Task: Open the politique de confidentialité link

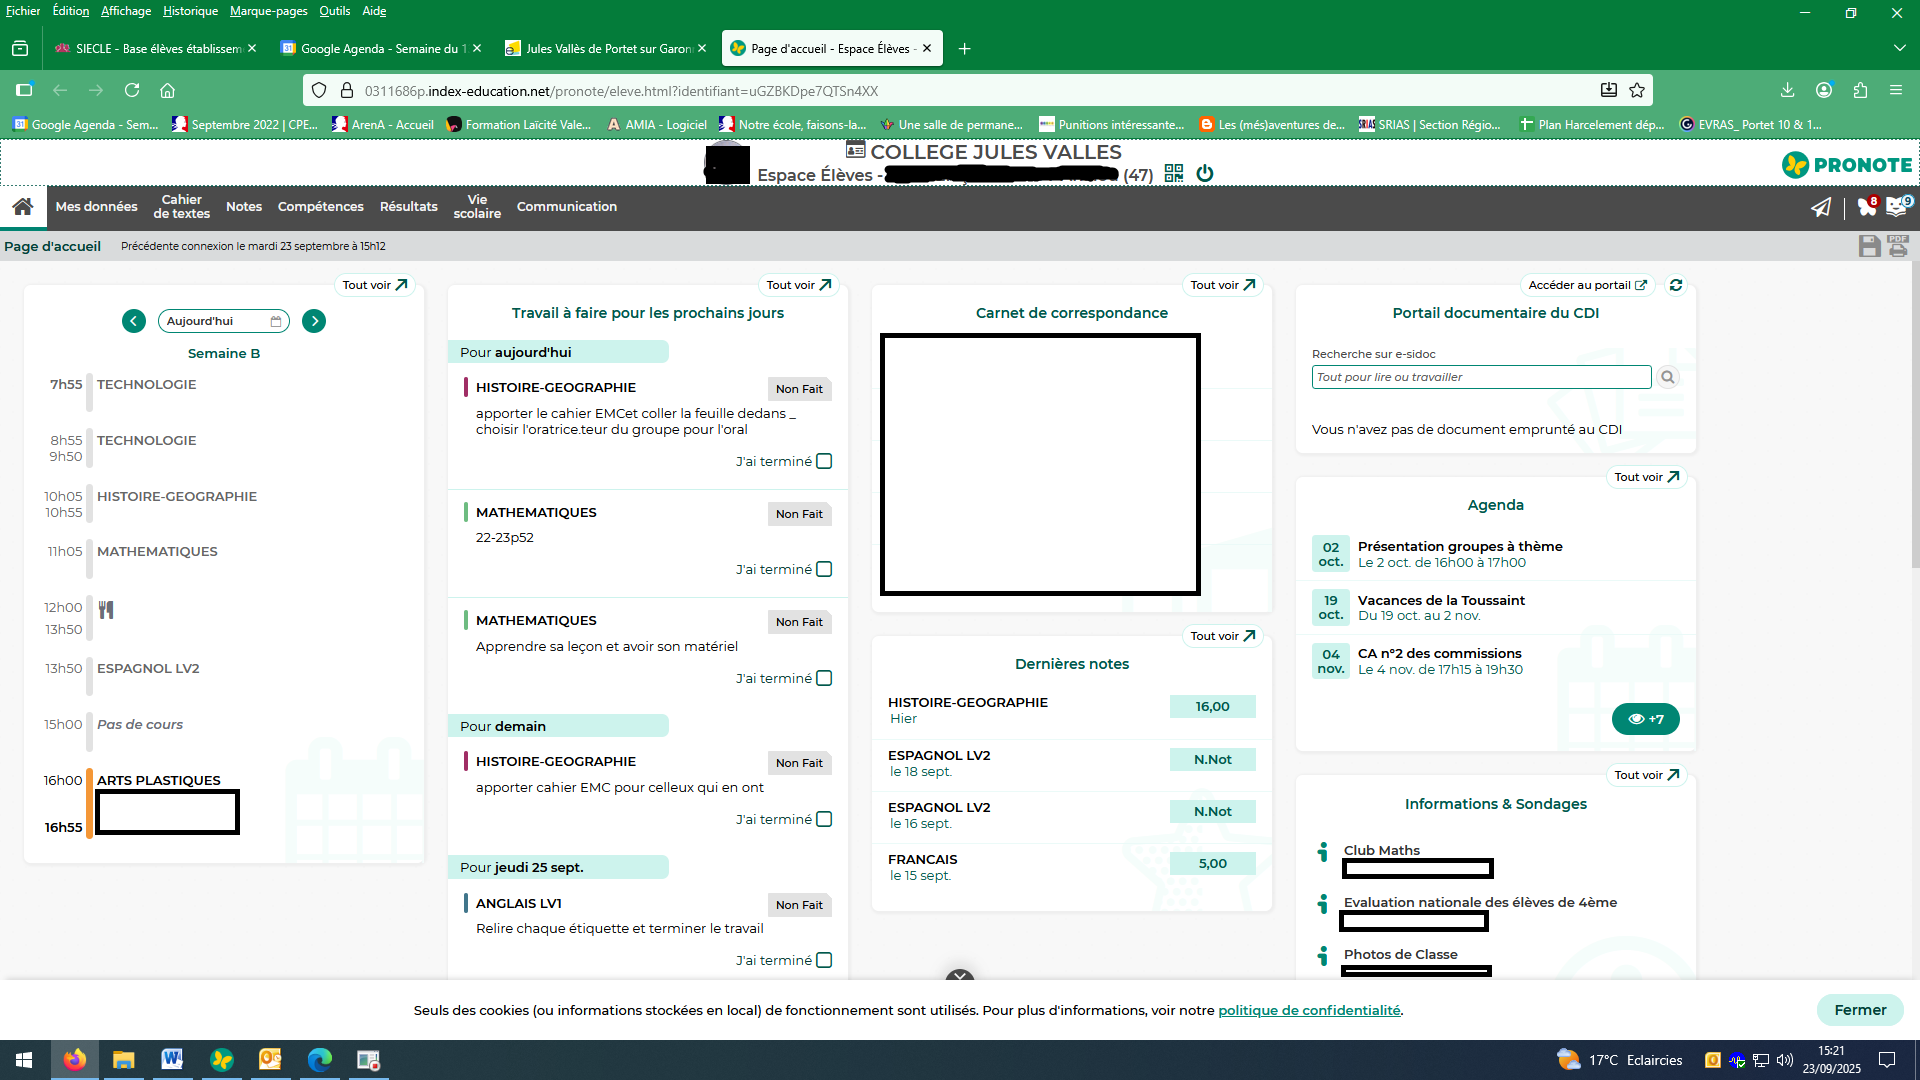Action: point(1308,1010)
